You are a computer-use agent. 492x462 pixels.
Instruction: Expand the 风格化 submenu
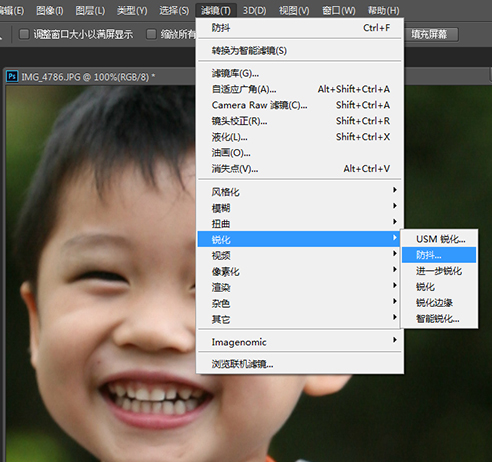[300, 192]
